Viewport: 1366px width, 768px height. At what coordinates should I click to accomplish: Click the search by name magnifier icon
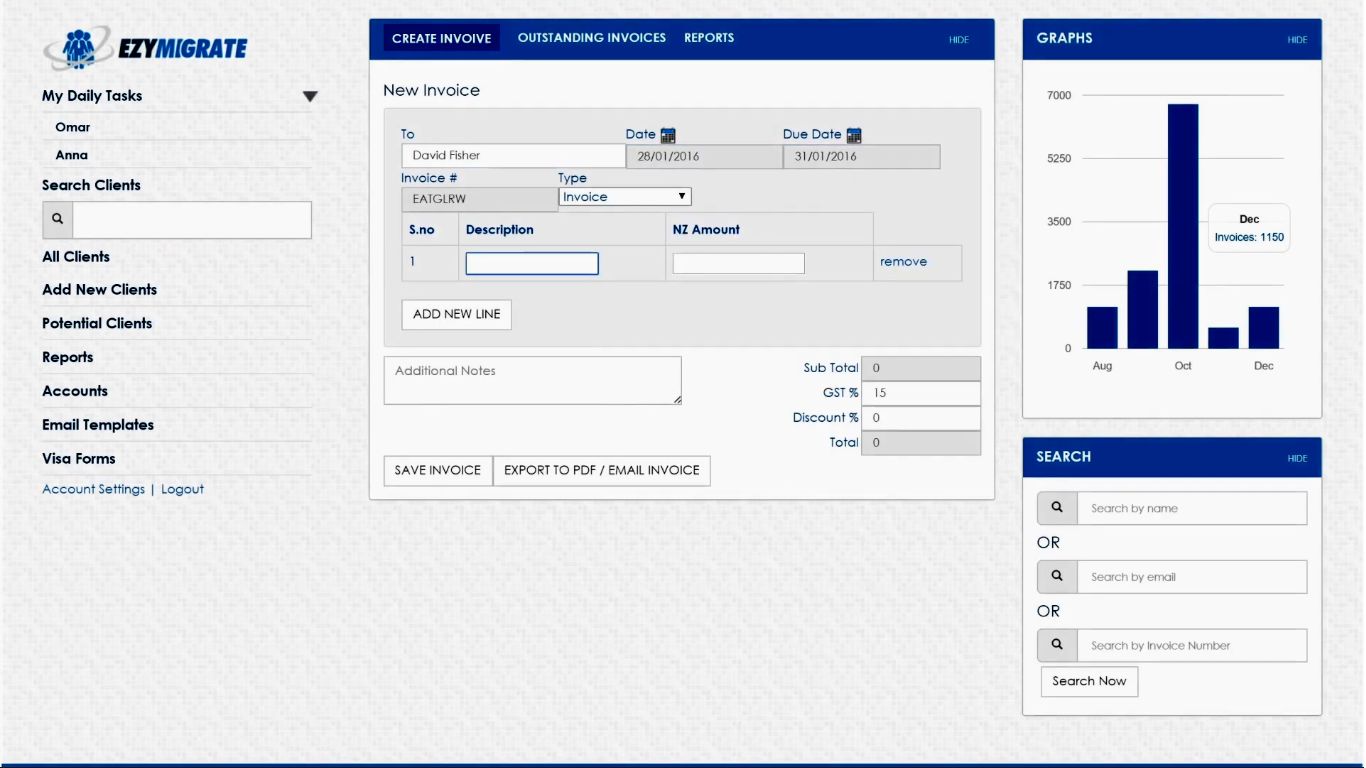tap(1057, 508)
